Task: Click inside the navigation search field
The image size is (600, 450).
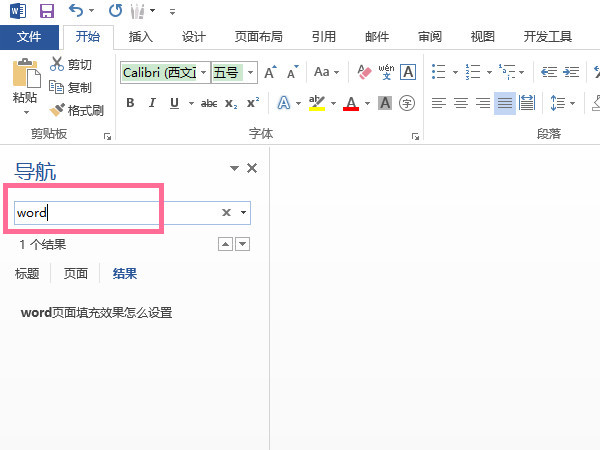Action: 115,213
